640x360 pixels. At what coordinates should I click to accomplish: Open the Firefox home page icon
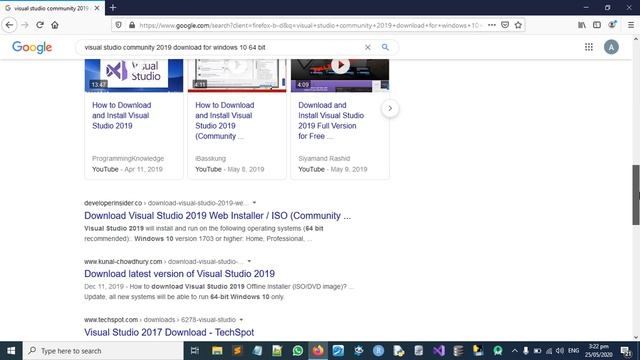[55, 25]
